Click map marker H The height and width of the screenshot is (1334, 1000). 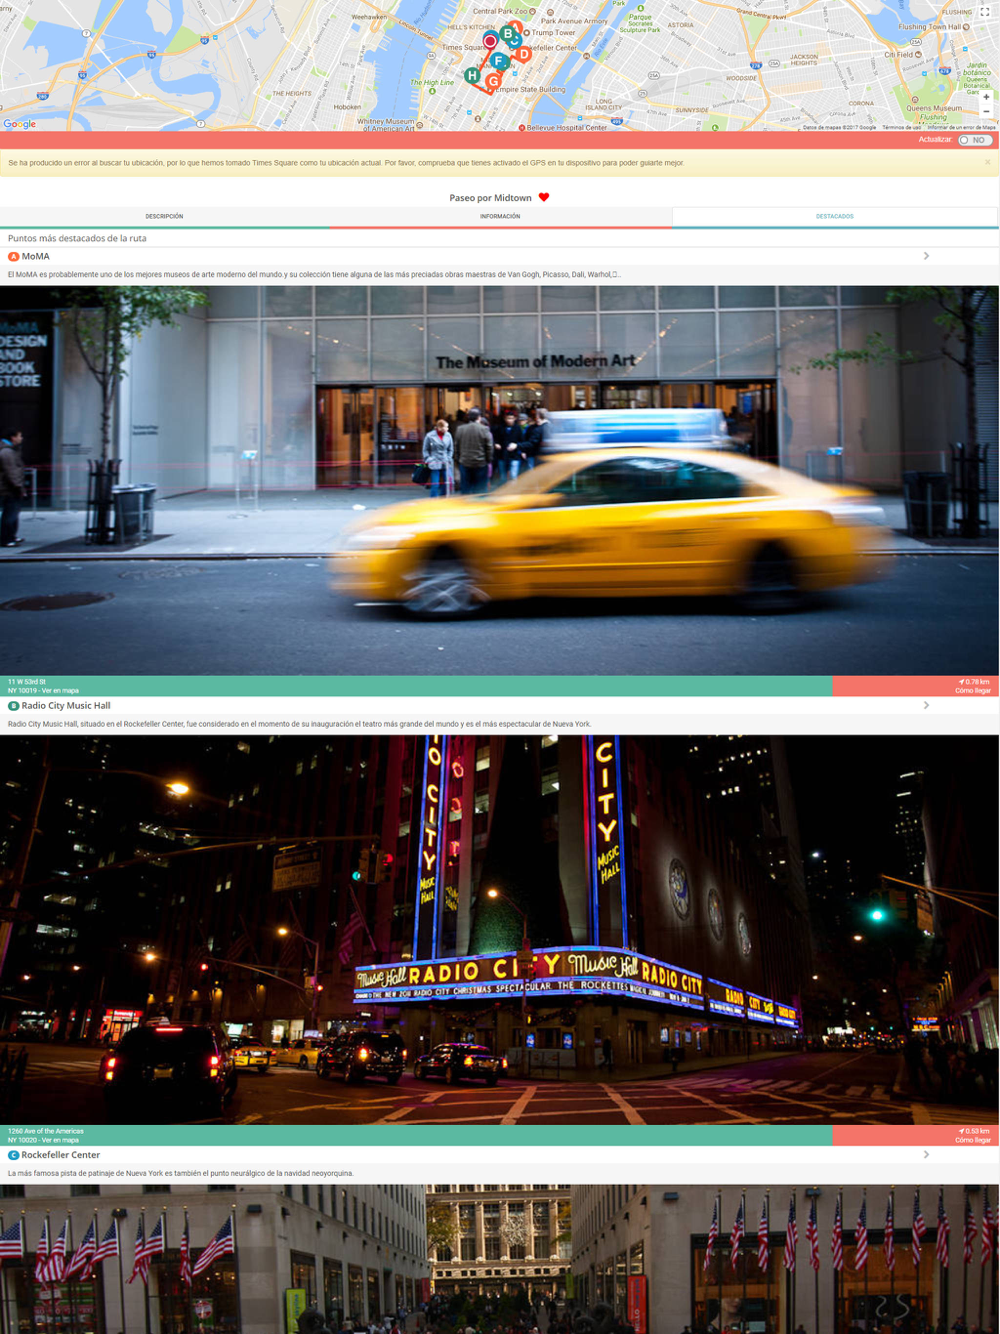(472, 75)
